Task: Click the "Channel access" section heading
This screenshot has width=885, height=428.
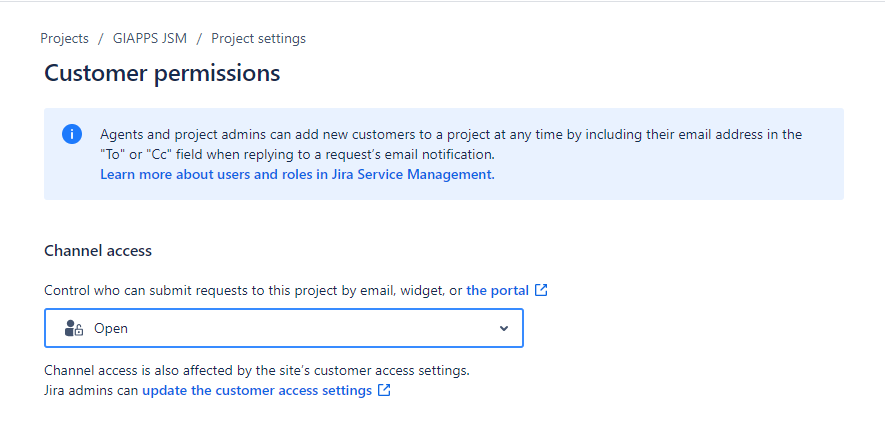Action: (x=98, y=251)
